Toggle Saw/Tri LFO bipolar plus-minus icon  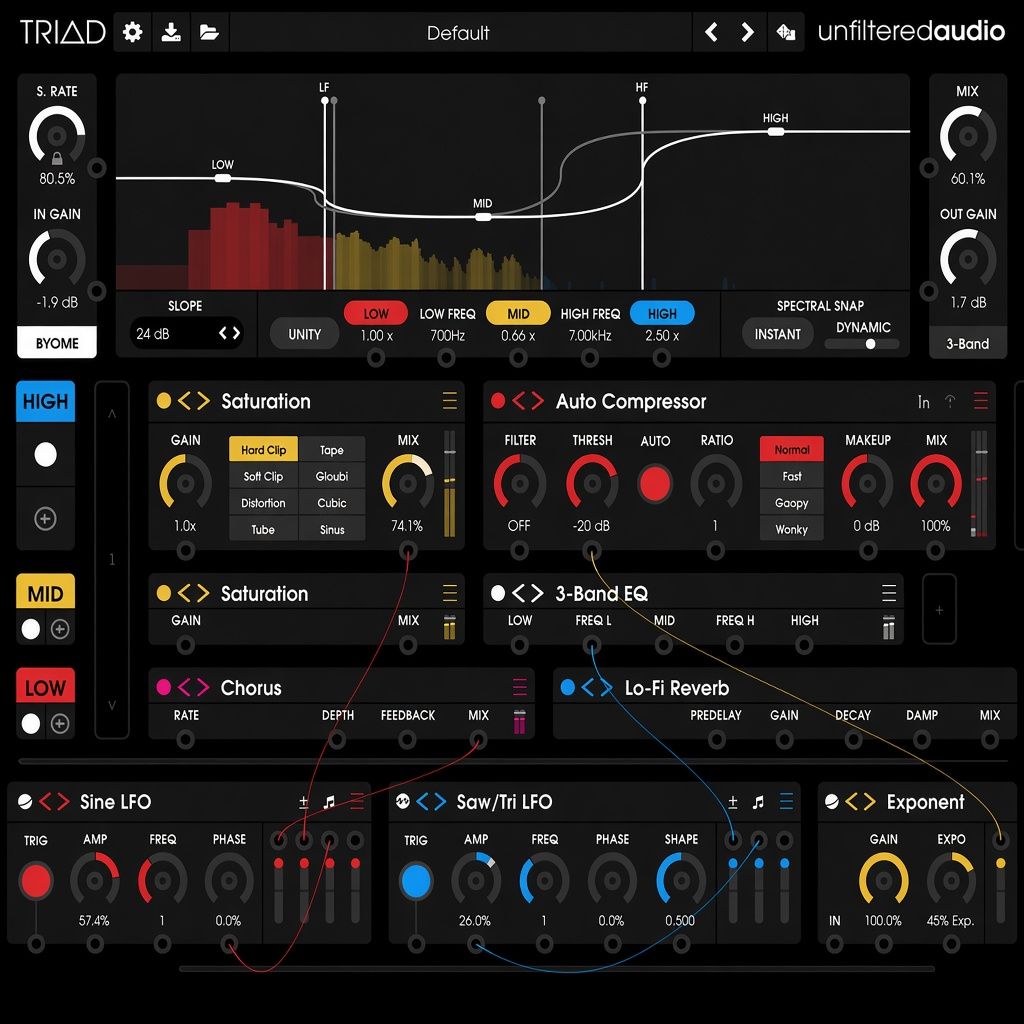click(733, 802)
